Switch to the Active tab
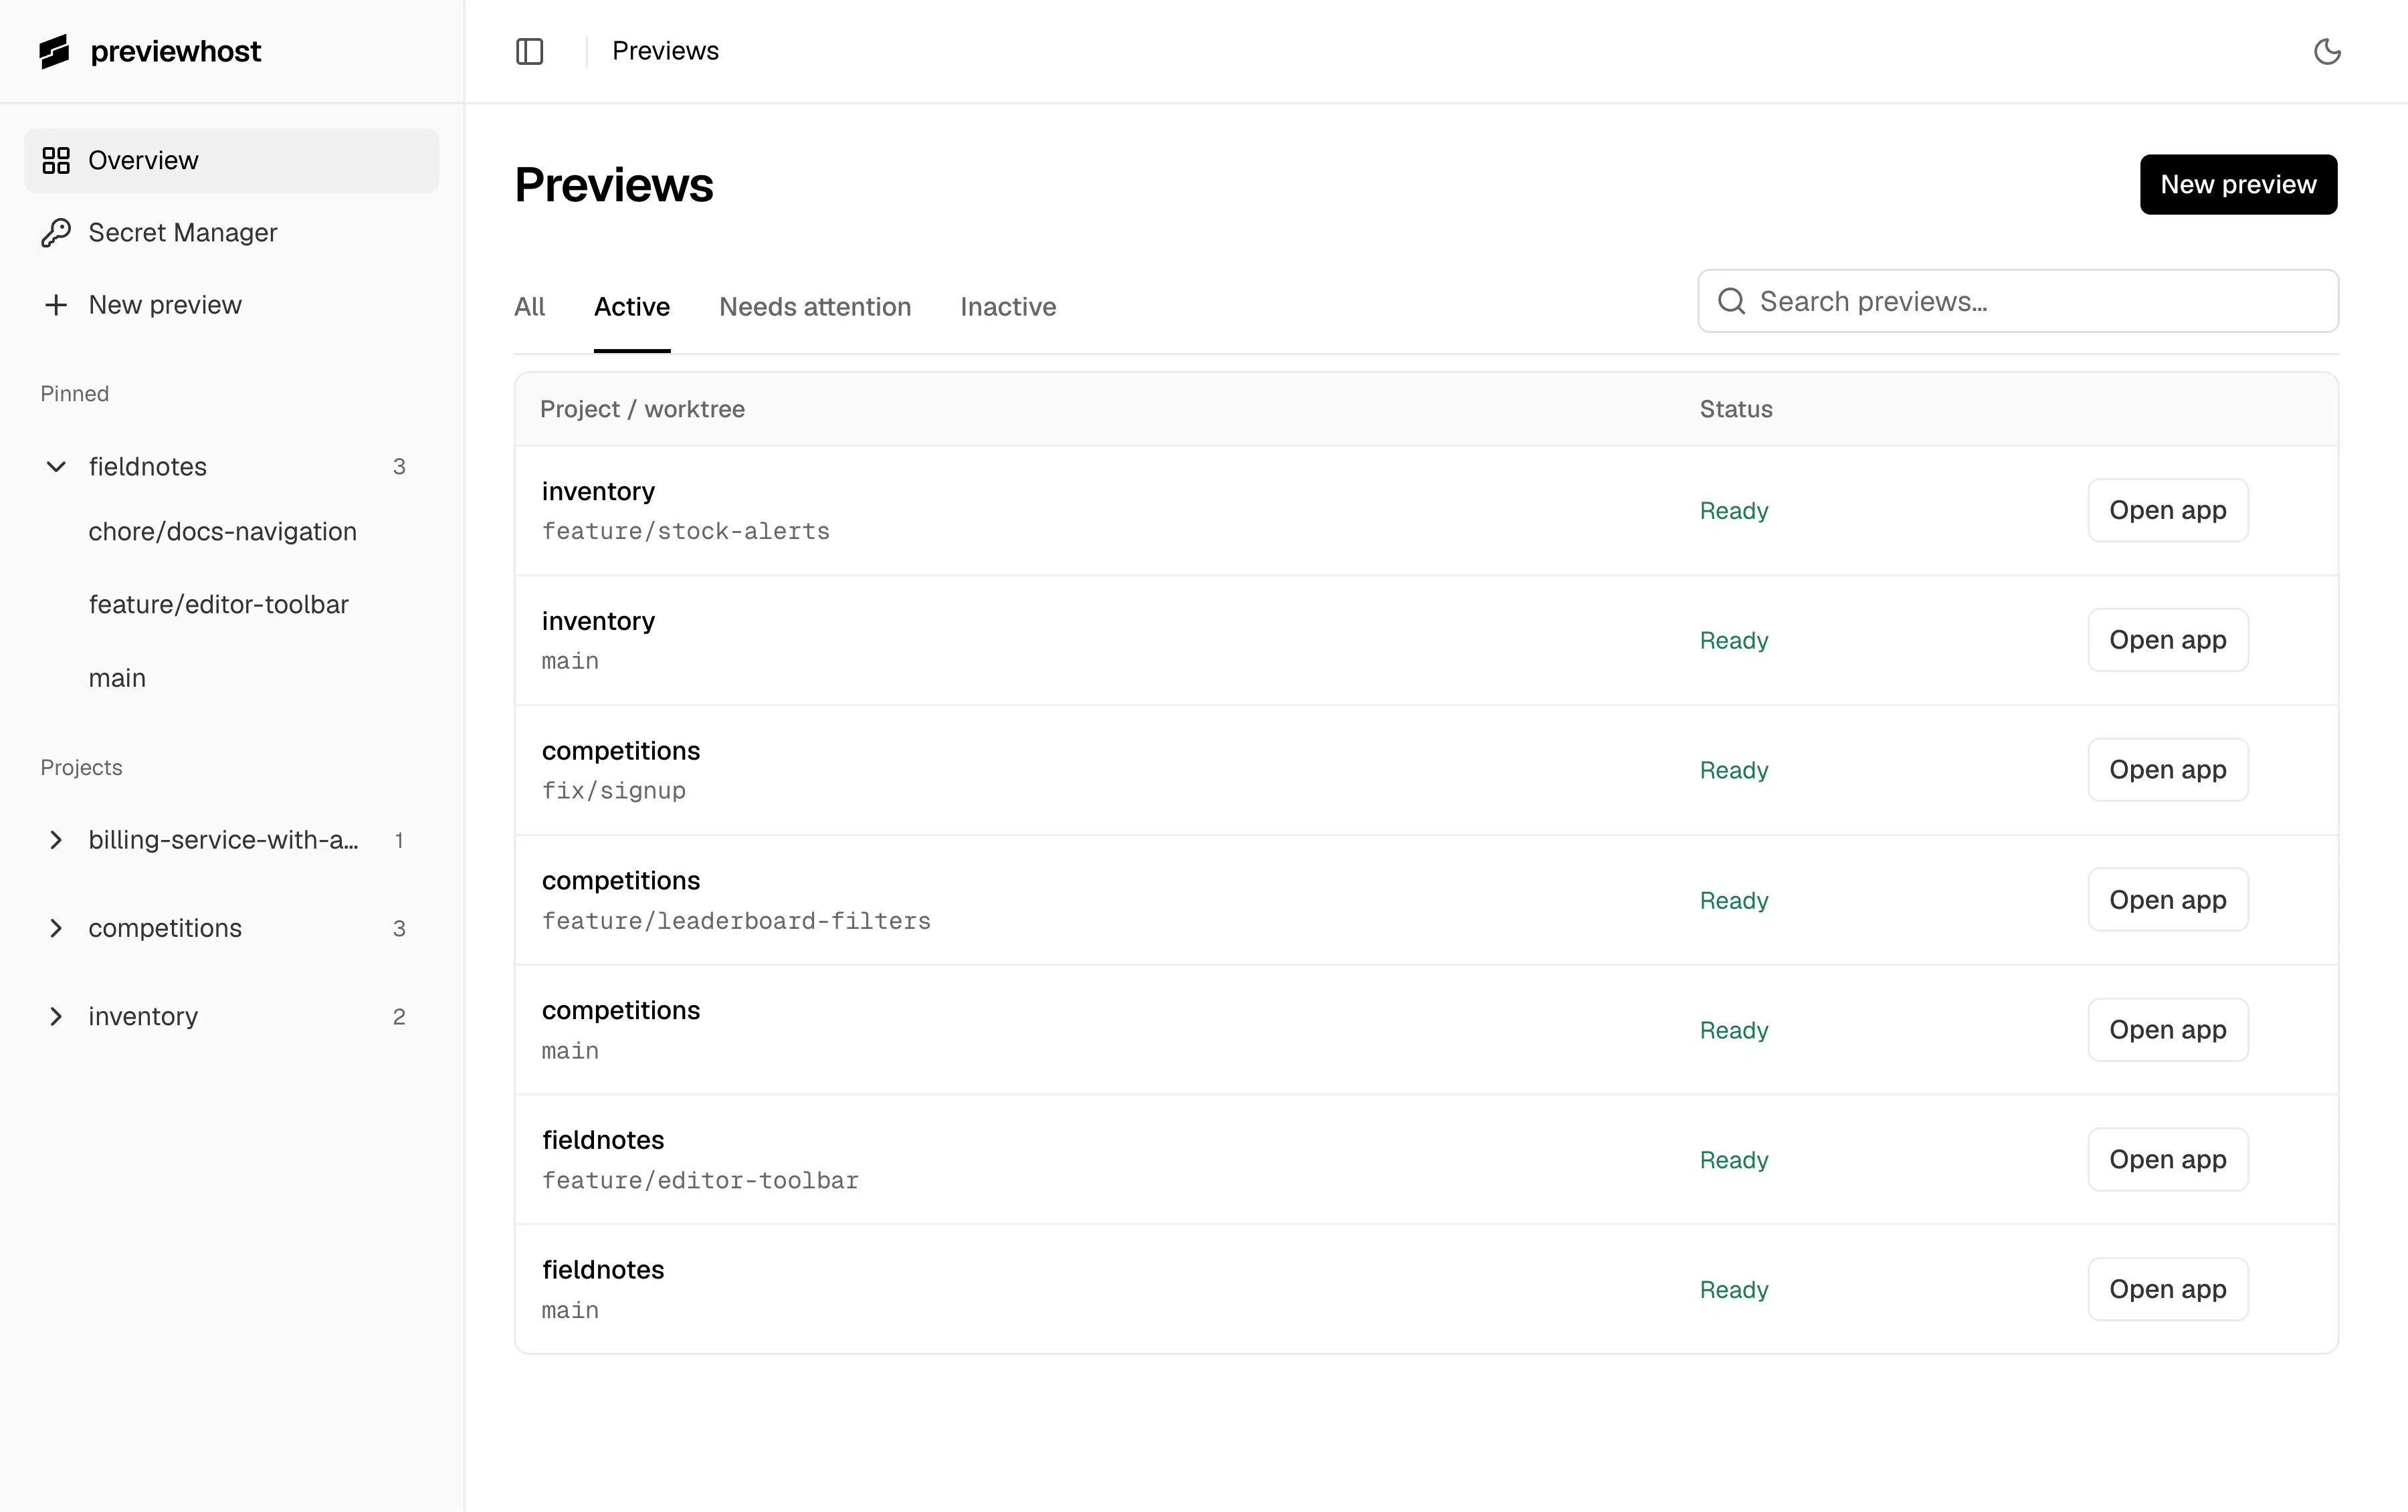 point(632,306)
